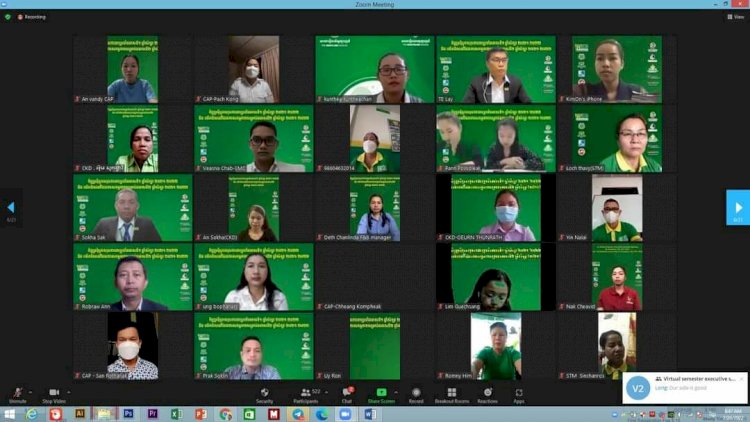The width and height of the screenshot is (750, 422).
Task: Open Telegram from taskbar
Action: point(298,414)
